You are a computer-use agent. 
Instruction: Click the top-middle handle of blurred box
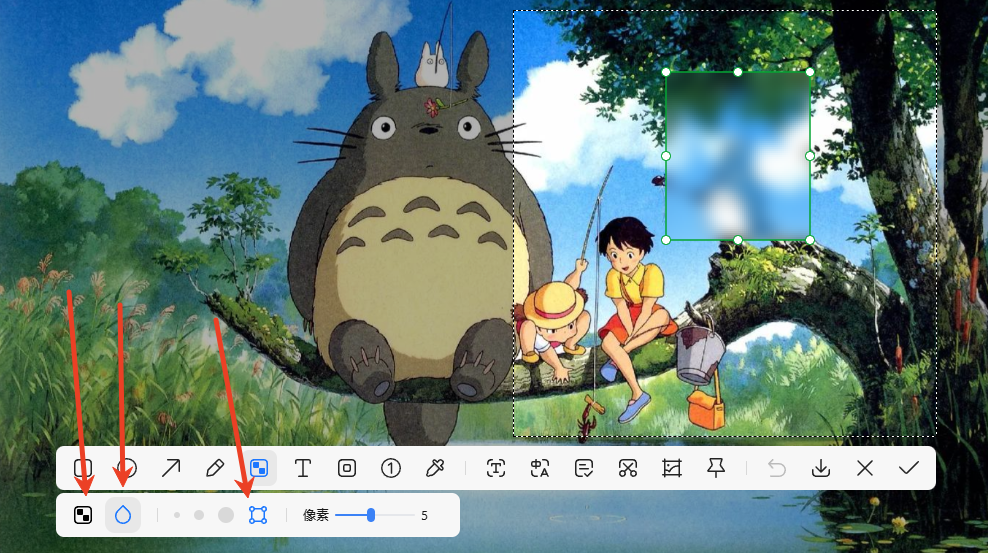738,72
